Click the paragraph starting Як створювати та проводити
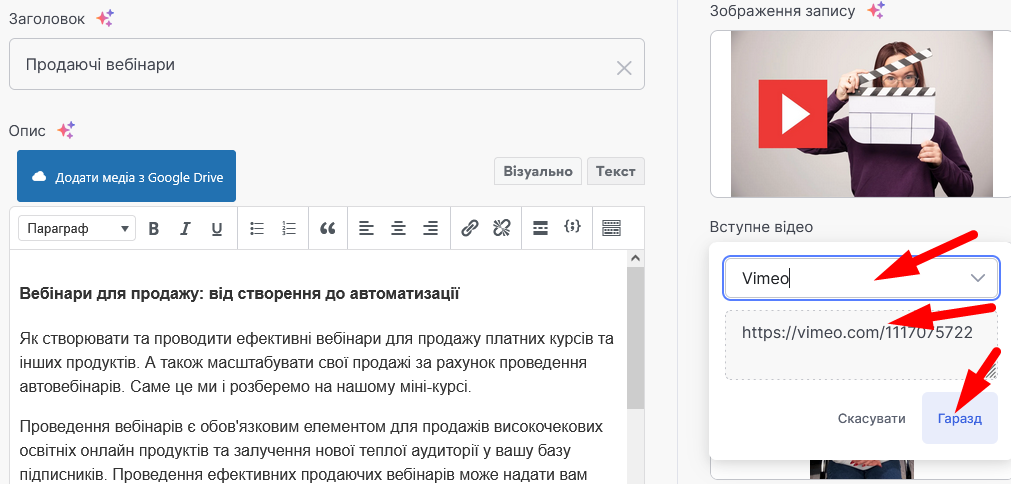The height and width of the screenshot is (484, 1011). tap(317, 363)
